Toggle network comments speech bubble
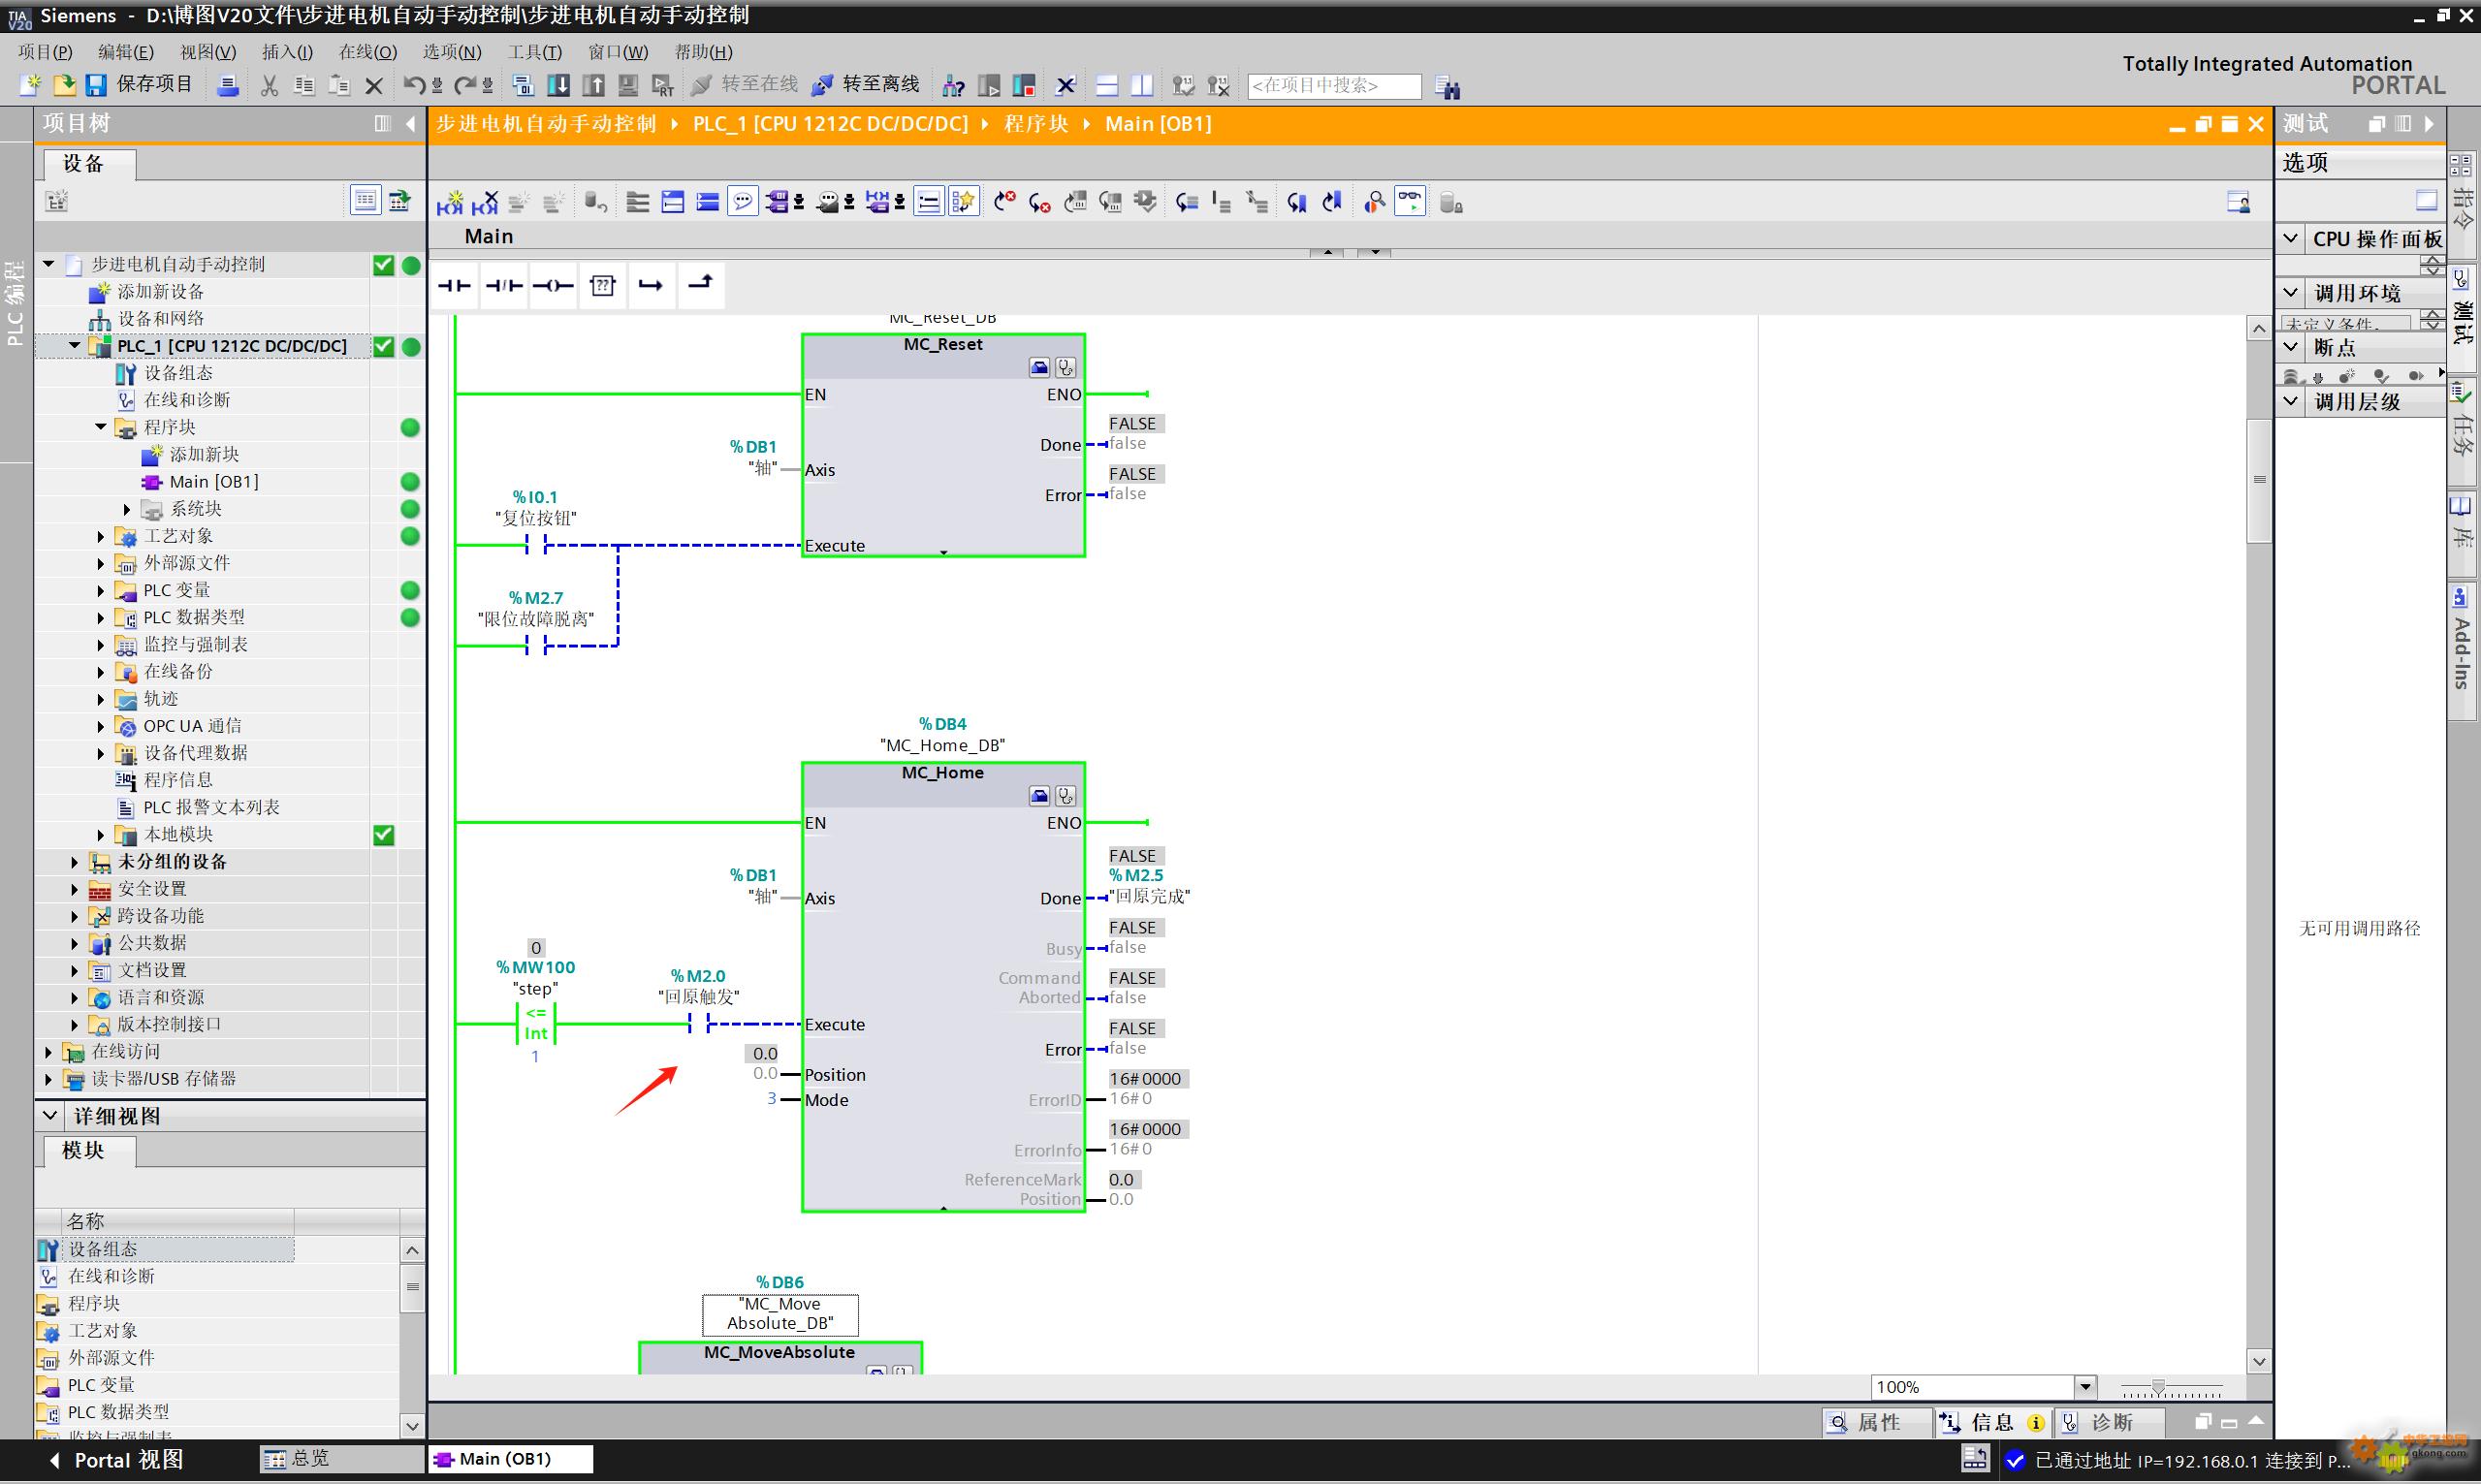The width and height of the screenshot is (2481, 1484). (742, 202)
